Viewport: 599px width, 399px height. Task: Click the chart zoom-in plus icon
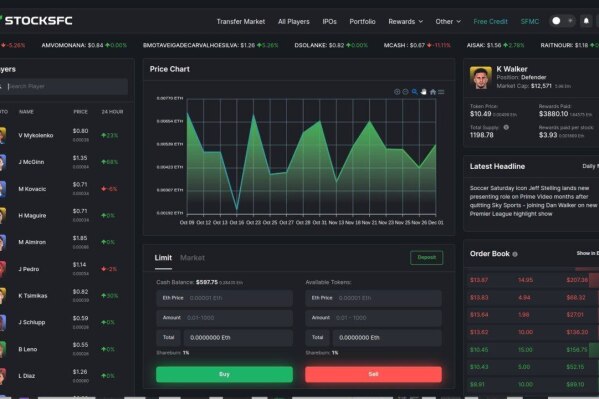tap(397, 92)
